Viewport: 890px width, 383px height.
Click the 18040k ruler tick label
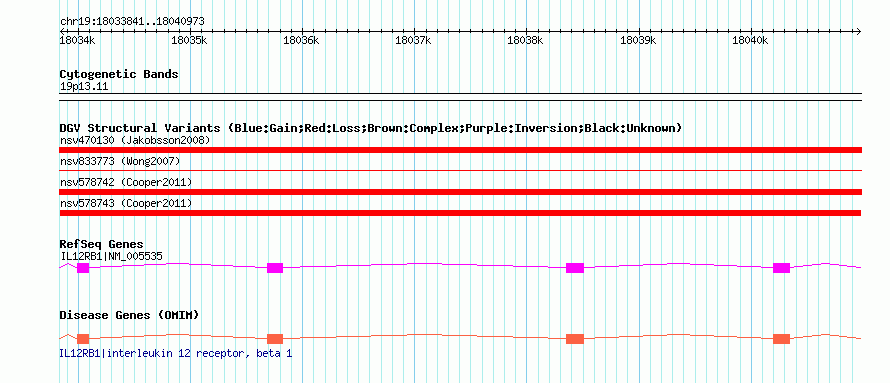pyautogui.click(x=750, y=40)
